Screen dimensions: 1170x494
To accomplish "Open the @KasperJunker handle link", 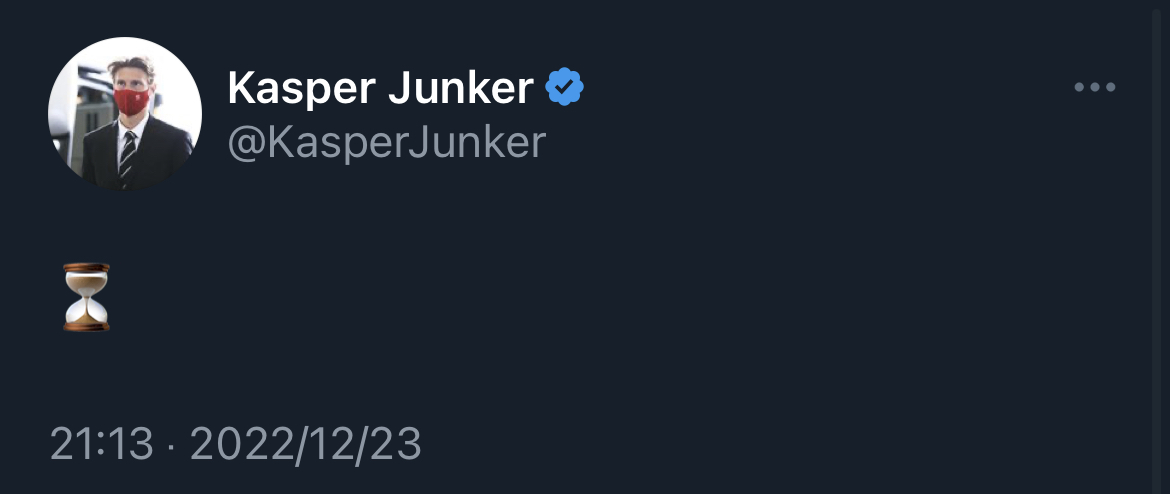I will (x=387, y=143).
